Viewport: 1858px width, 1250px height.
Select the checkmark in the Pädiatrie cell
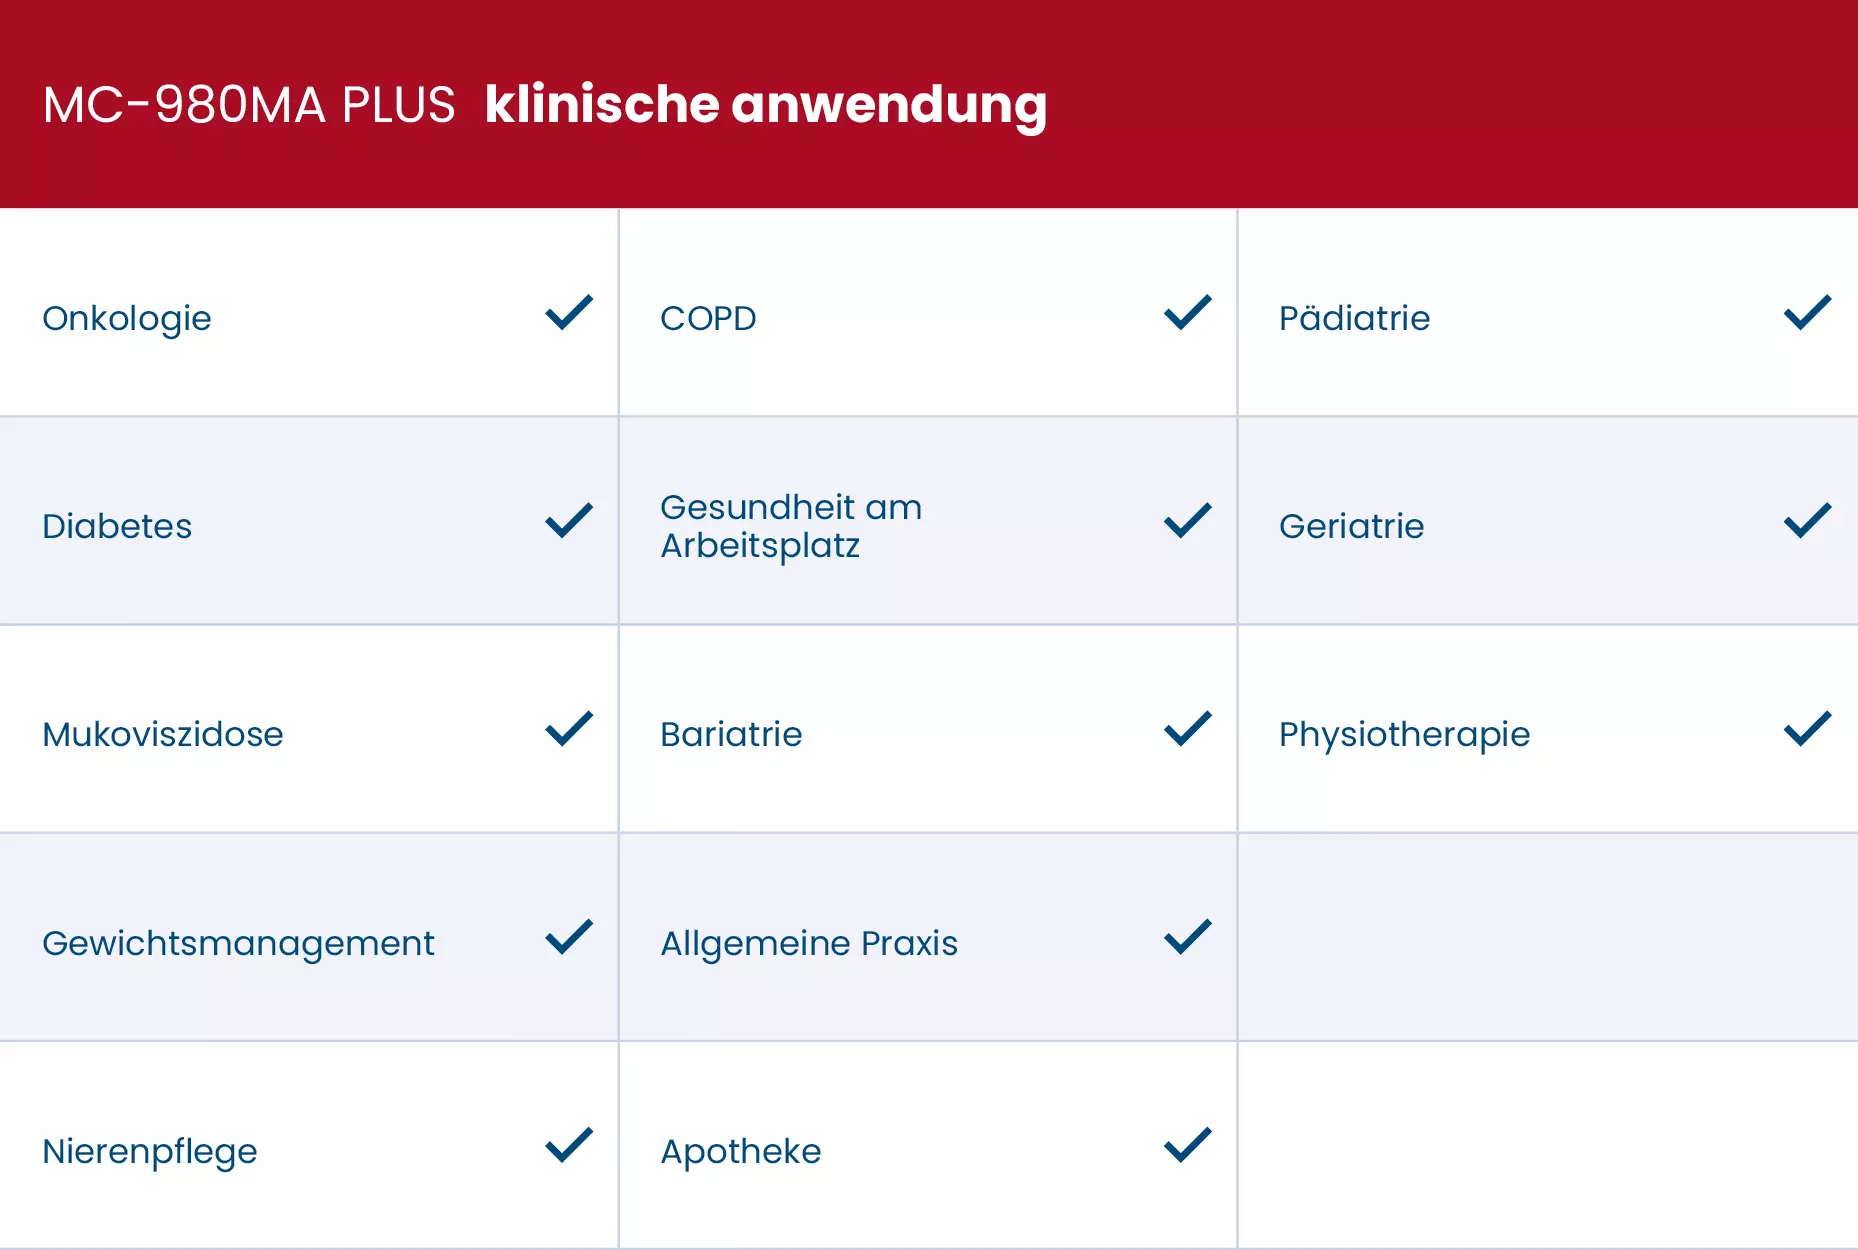(1808, 313)
